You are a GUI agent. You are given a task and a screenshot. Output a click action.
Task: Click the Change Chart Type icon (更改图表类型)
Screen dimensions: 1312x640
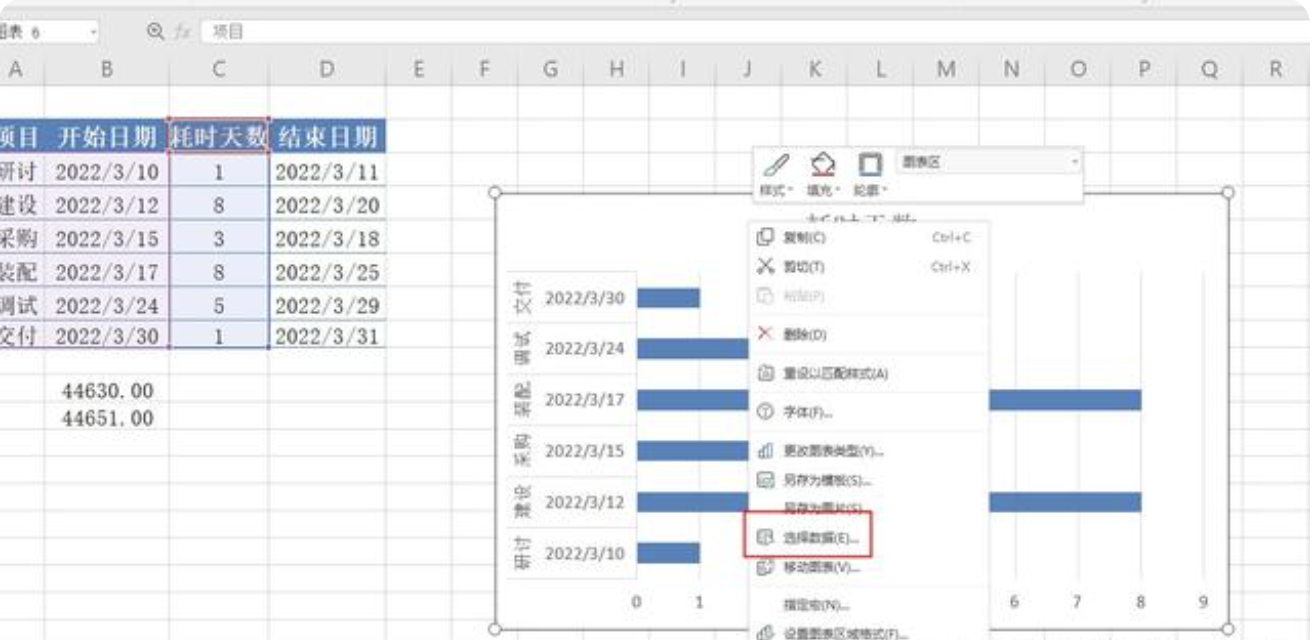[766, 451]
